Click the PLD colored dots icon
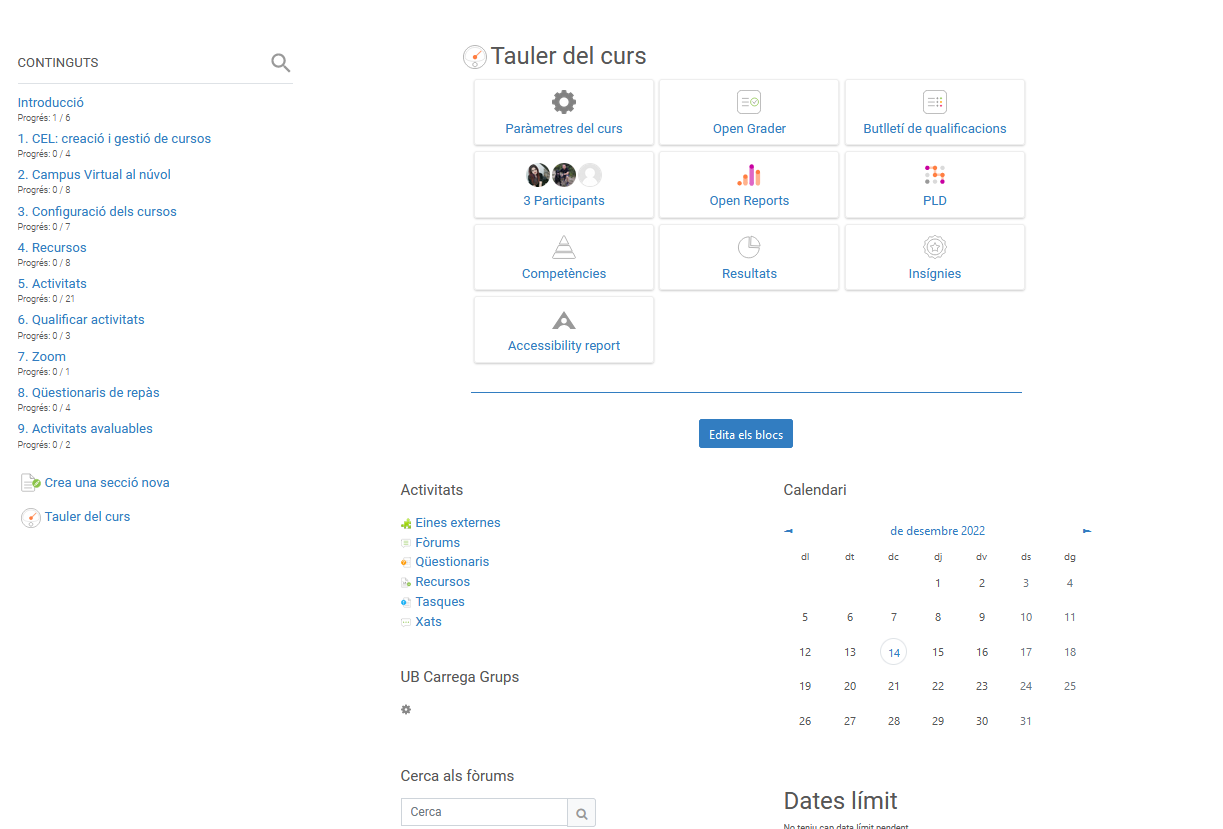This screenshot has height=829, width=1223. pyautogui.click(x=934, y=175)
